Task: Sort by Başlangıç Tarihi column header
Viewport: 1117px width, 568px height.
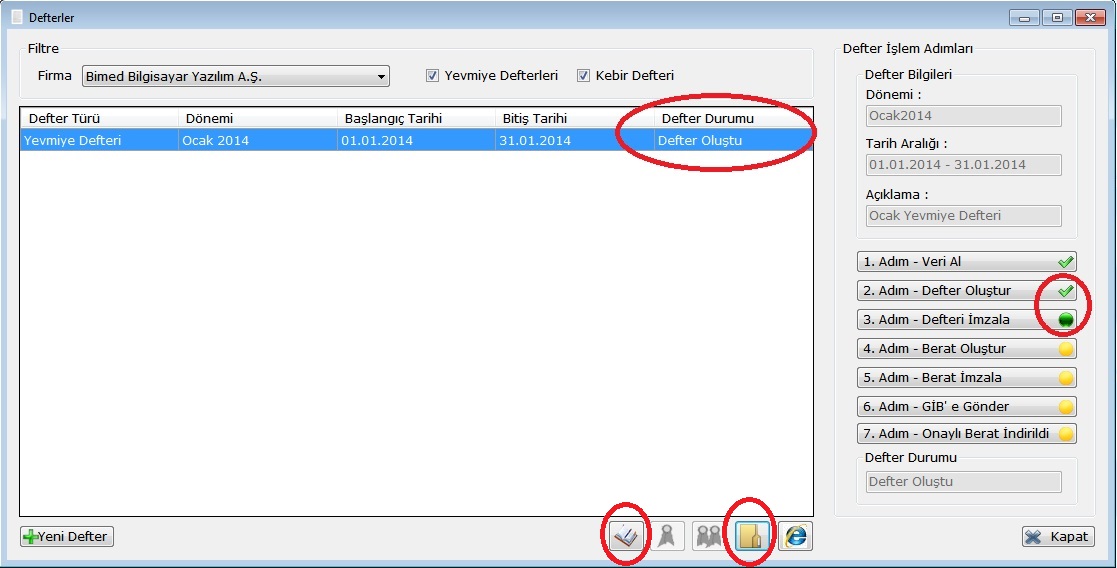Action: pyautogui.click(x=416, y=118)
